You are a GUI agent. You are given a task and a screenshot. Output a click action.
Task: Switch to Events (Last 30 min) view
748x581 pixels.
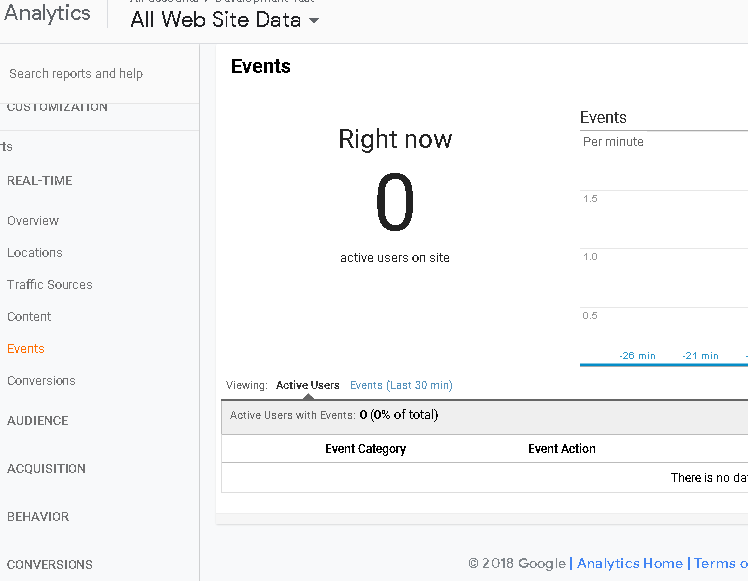click(401, 385)
